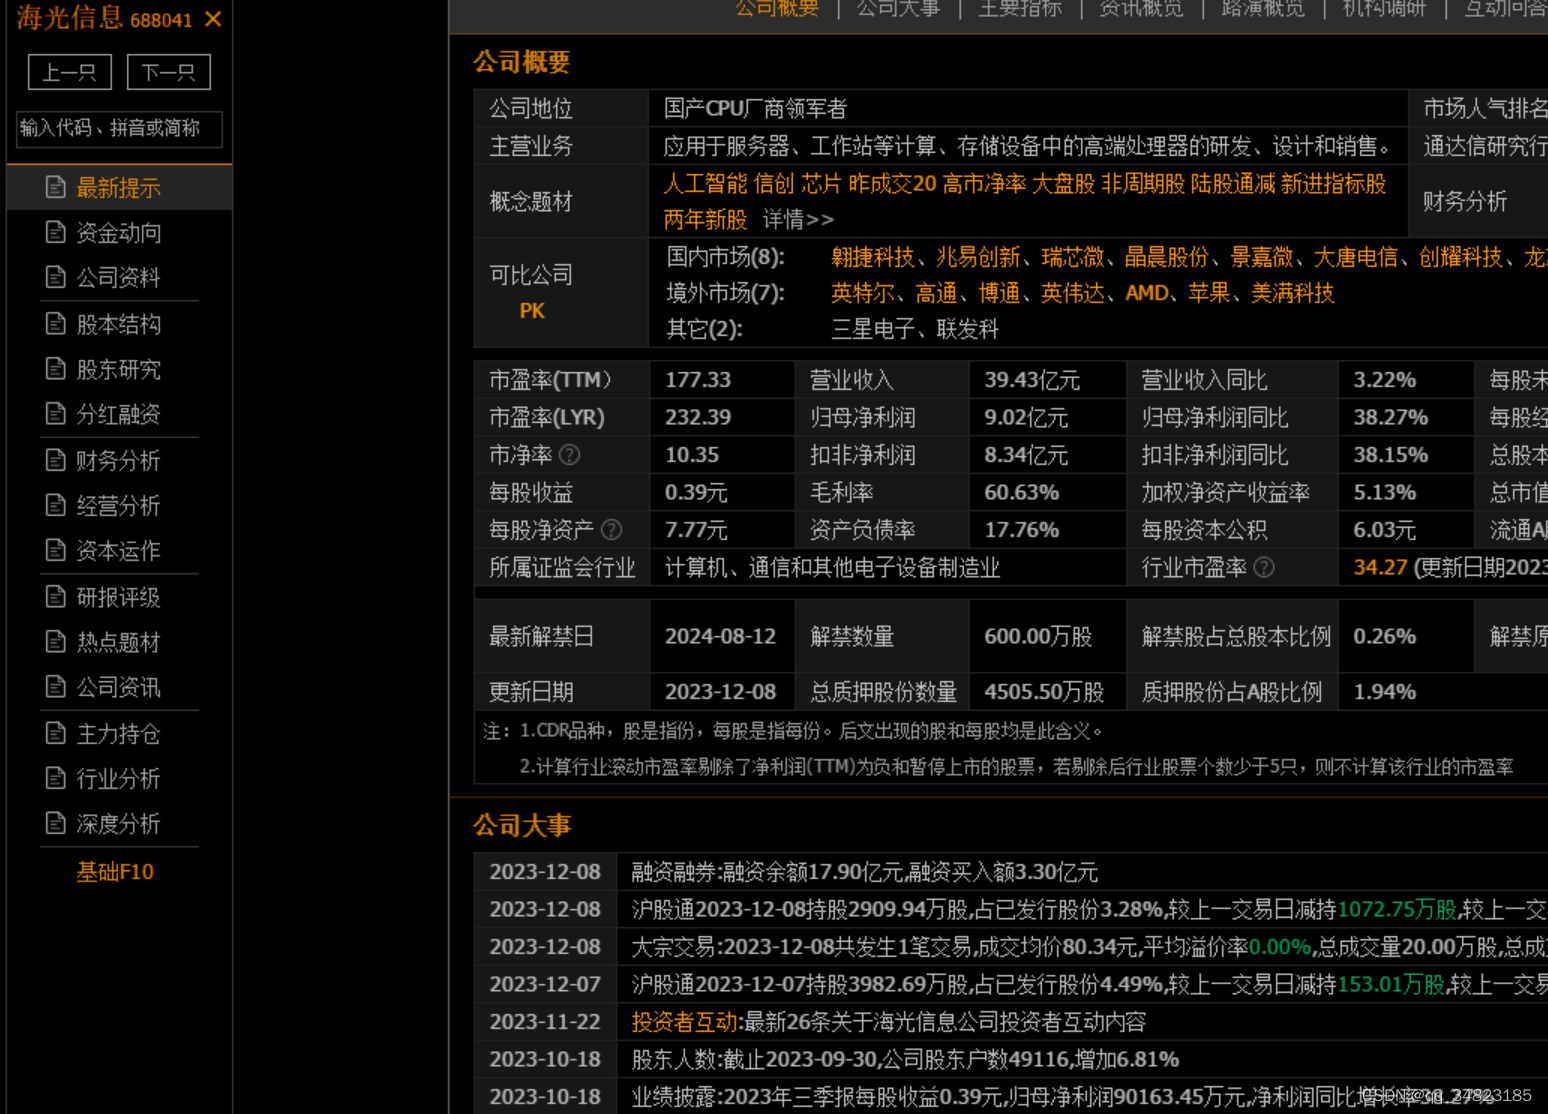Image resolution: width=1548 pixels, height=1114 pixels.
Task: Open 资金动向 in sidebar
Action: click(119, 232)
